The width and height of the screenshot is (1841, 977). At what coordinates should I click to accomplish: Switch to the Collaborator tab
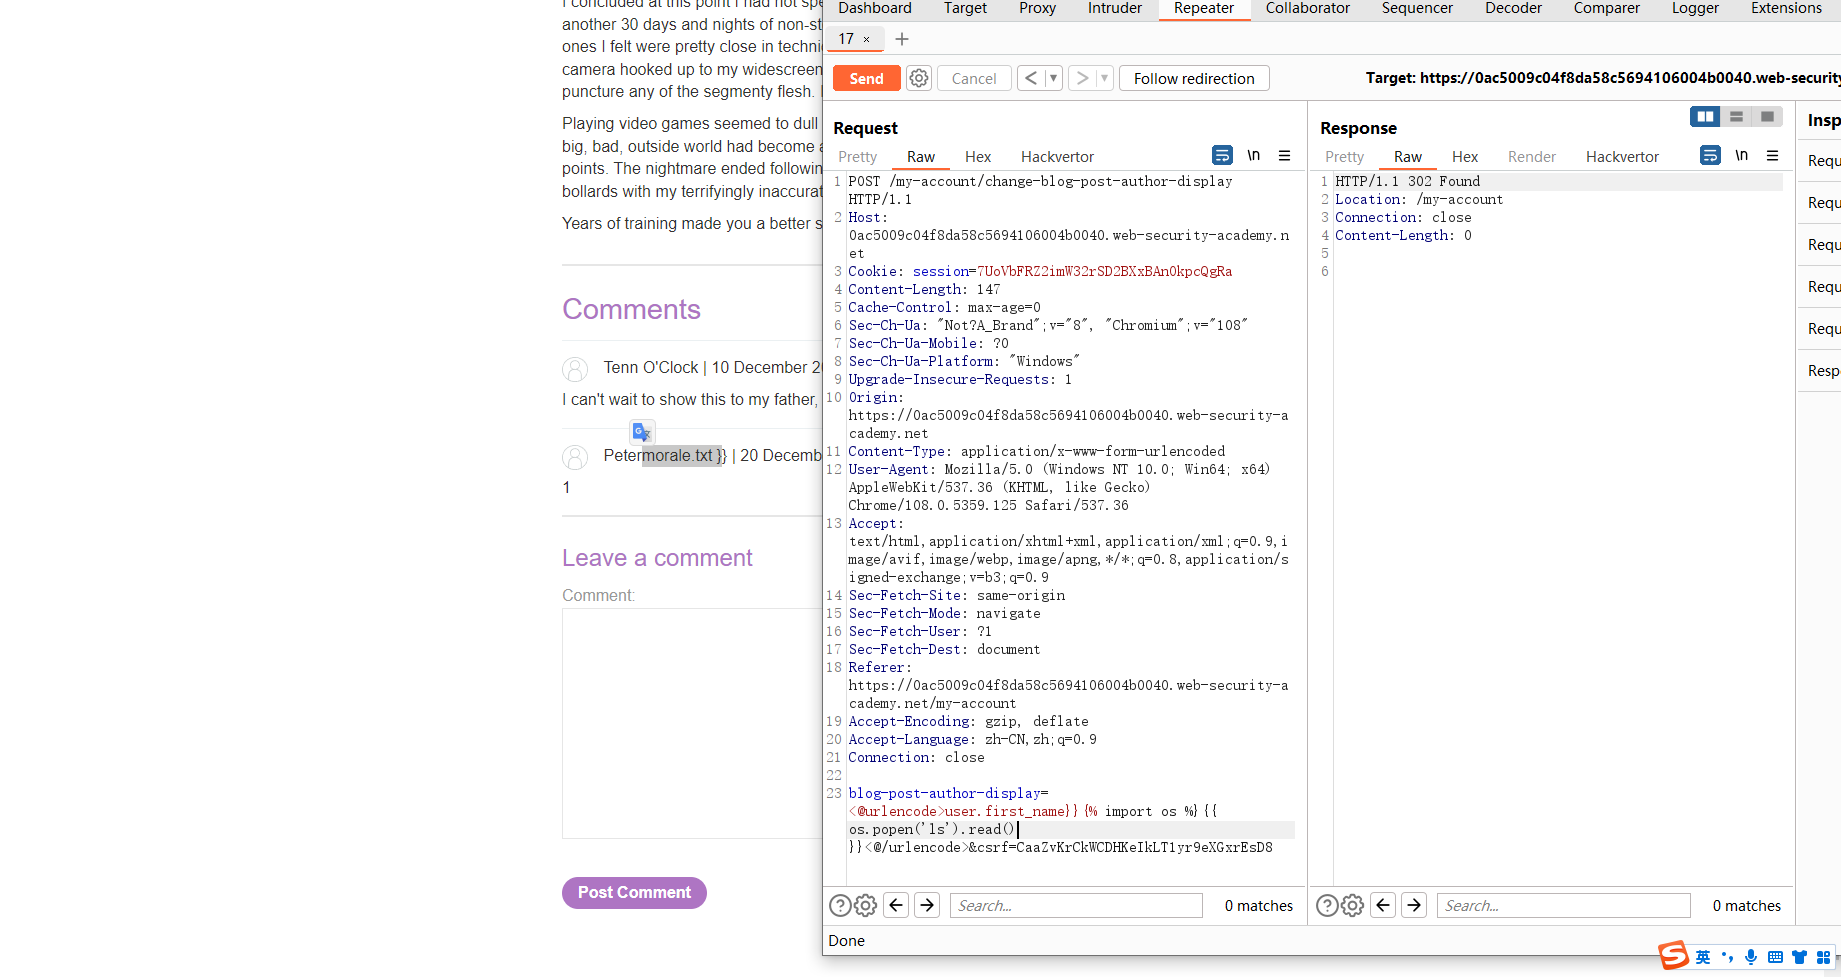coord(1307,8)
